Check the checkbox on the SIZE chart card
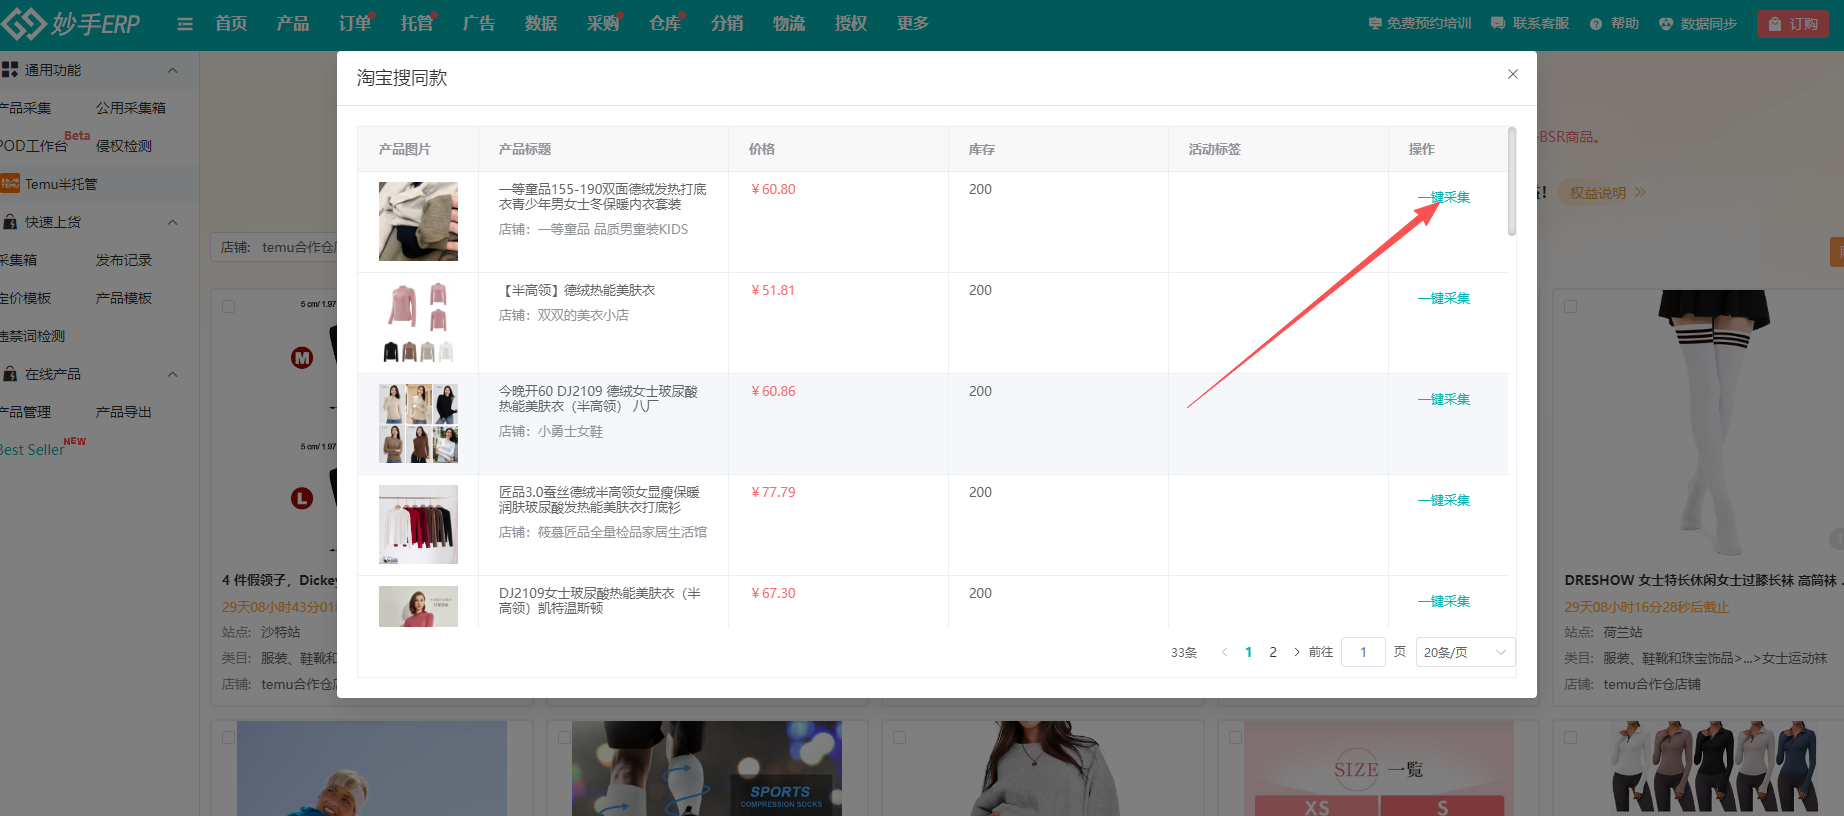The height and width of the screenshot is (816, 1844). tap(1235, 737)
